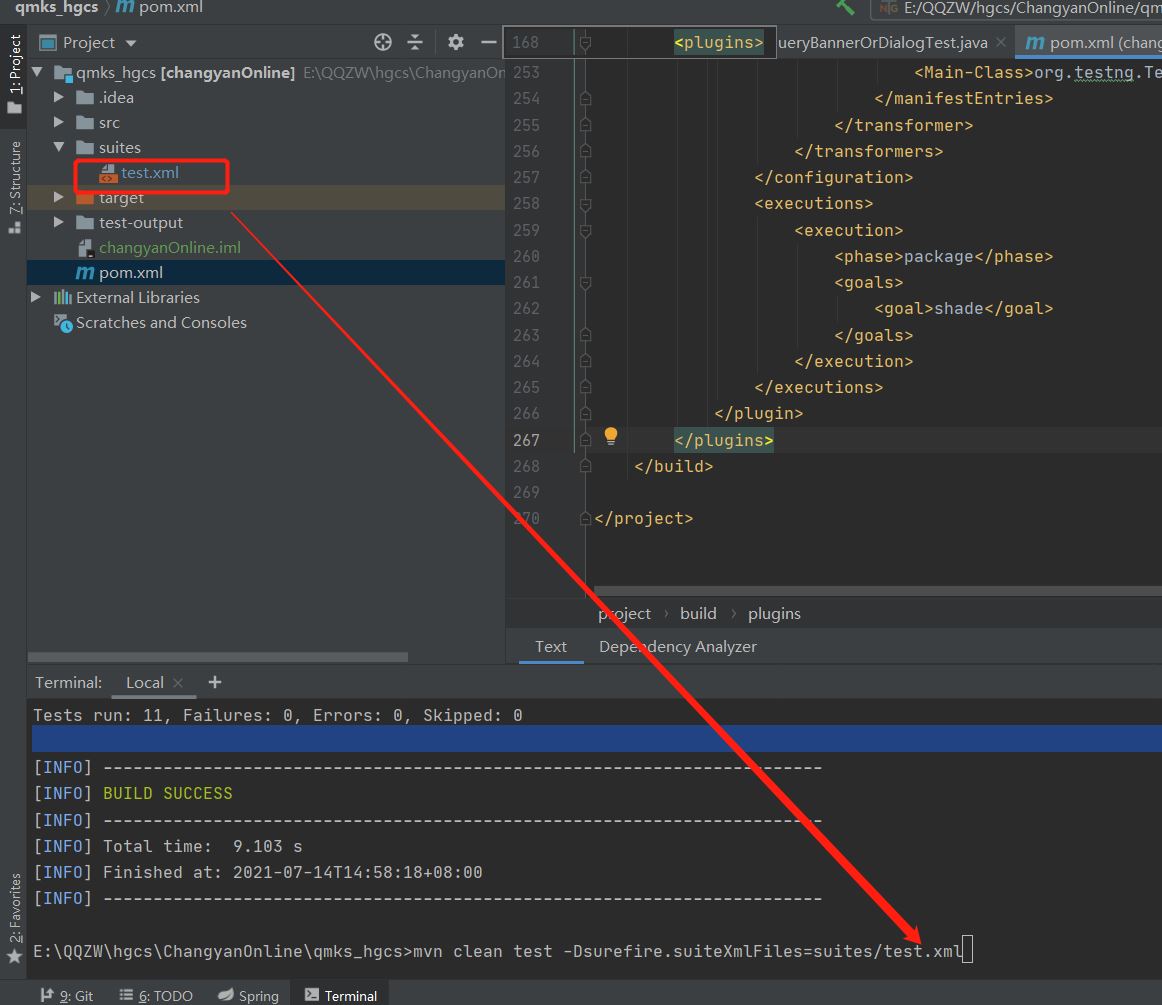
Task: Close the Local terminal tab
Action: click(x=178, y=683)
